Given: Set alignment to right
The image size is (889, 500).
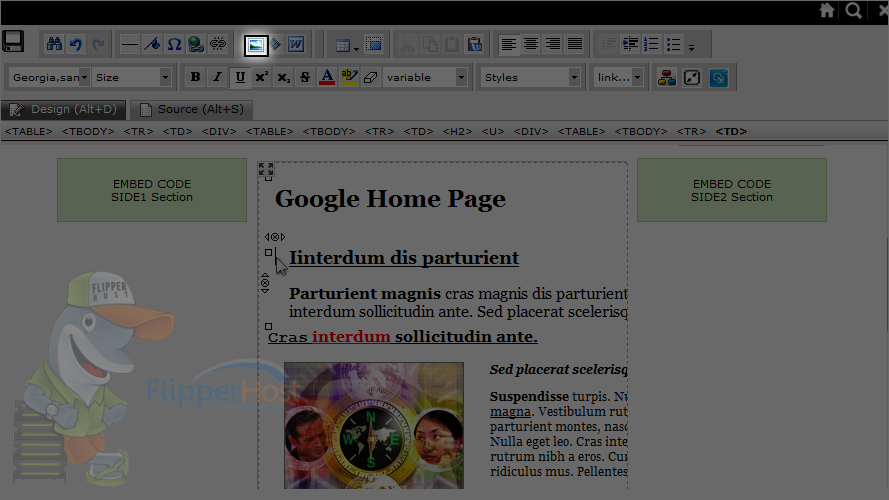Looking at the screenshot, I should point(553,44).
